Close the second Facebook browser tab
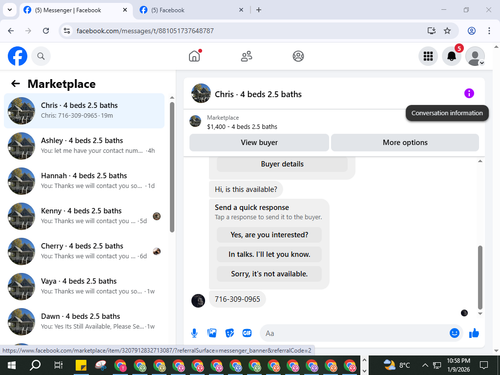The height and width of the screenshot is (375, 500). pos(241,10)
